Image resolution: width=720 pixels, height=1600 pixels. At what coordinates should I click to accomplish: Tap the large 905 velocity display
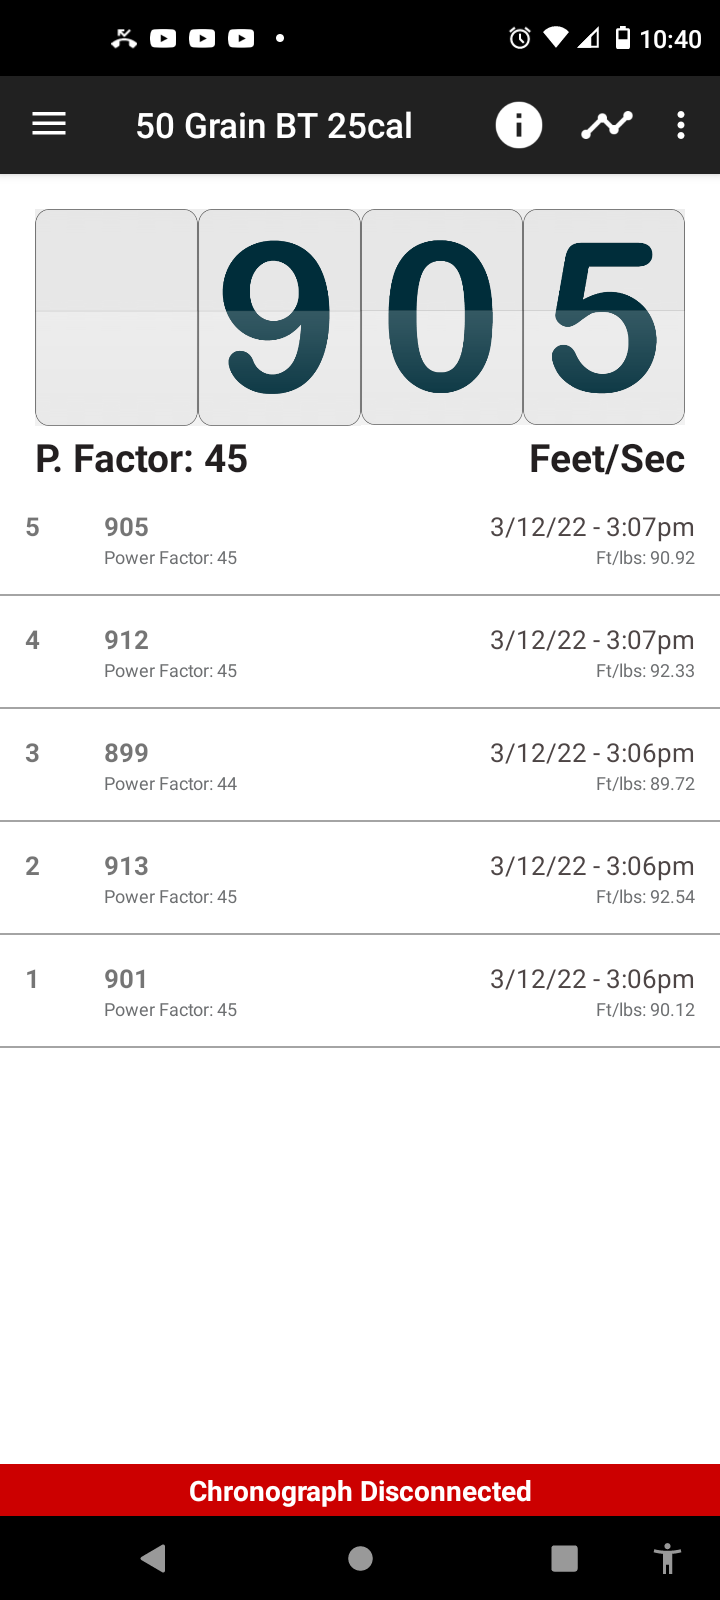coord(360,317)
